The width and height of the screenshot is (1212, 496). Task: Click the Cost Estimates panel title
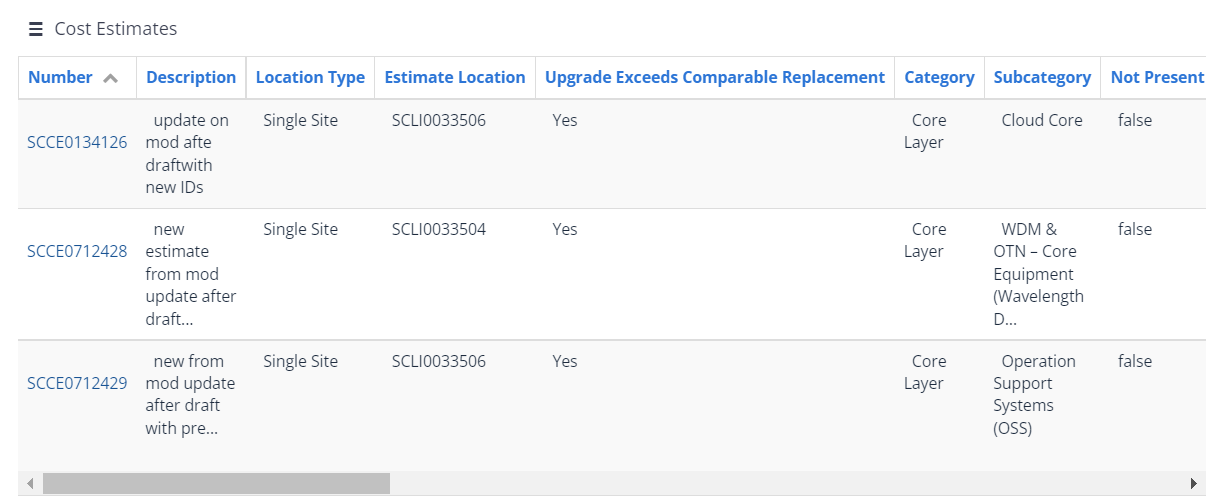pyautogui.click(x=116, y=29)
